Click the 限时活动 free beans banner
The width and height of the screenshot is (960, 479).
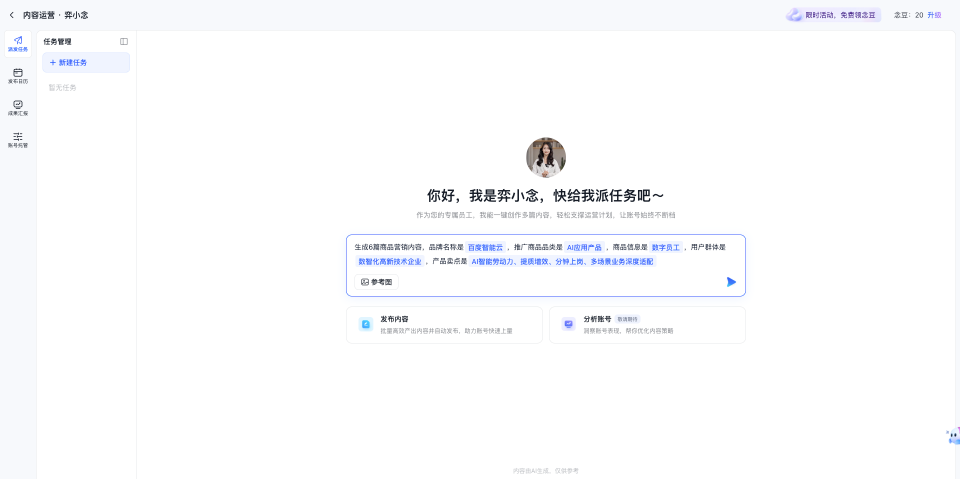point(834,15)
